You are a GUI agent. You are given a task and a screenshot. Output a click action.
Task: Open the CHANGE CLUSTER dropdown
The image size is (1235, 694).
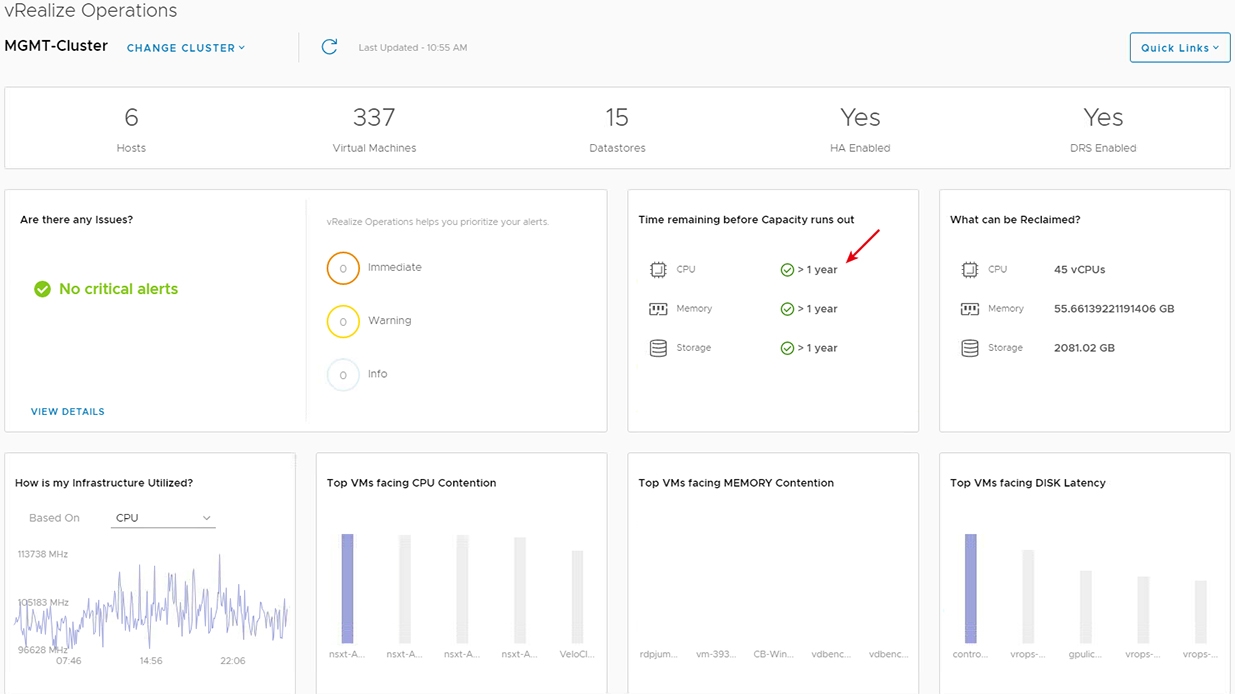(186, 48)
